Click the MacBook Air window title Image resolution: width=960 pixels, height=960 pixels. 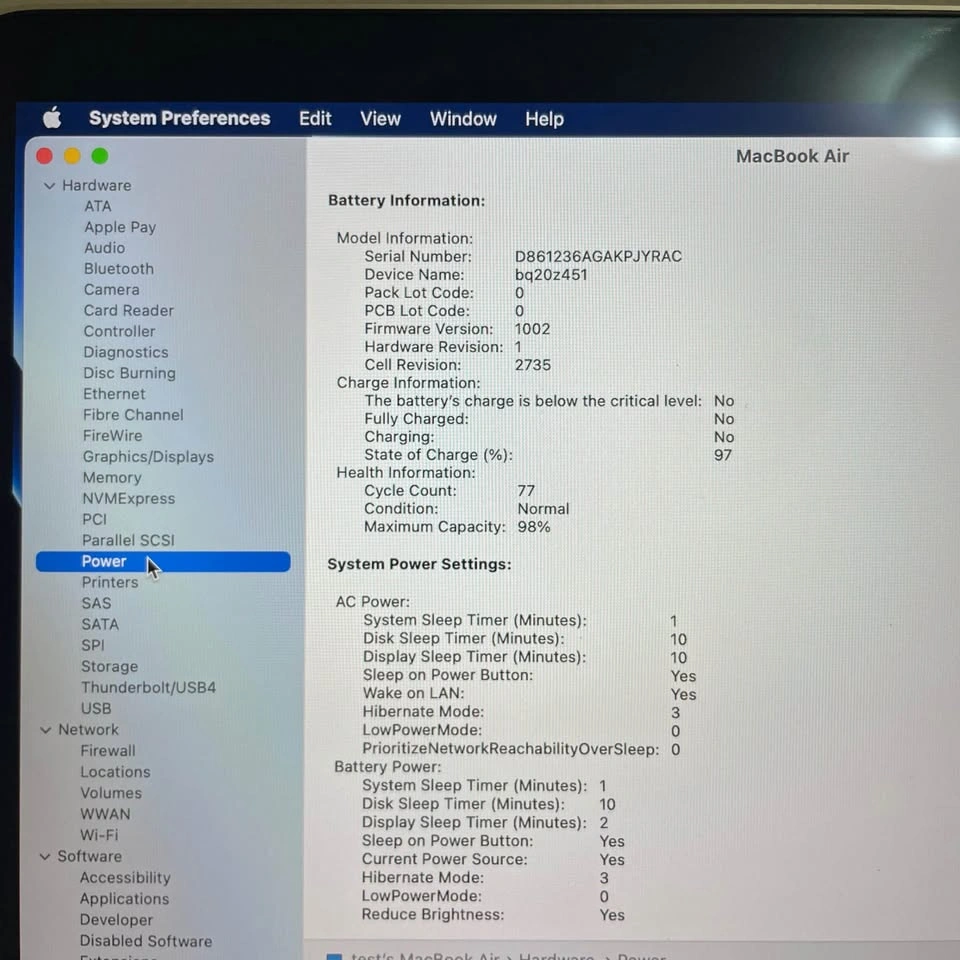[x=792, y=157]
